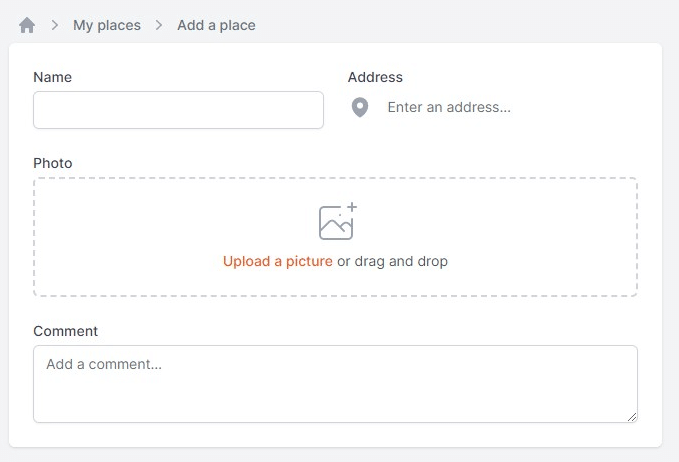Click the chevron before Add a place
The height and width of the screenshot is (462, 679).
pyautogui.click(x=159, y=25)
